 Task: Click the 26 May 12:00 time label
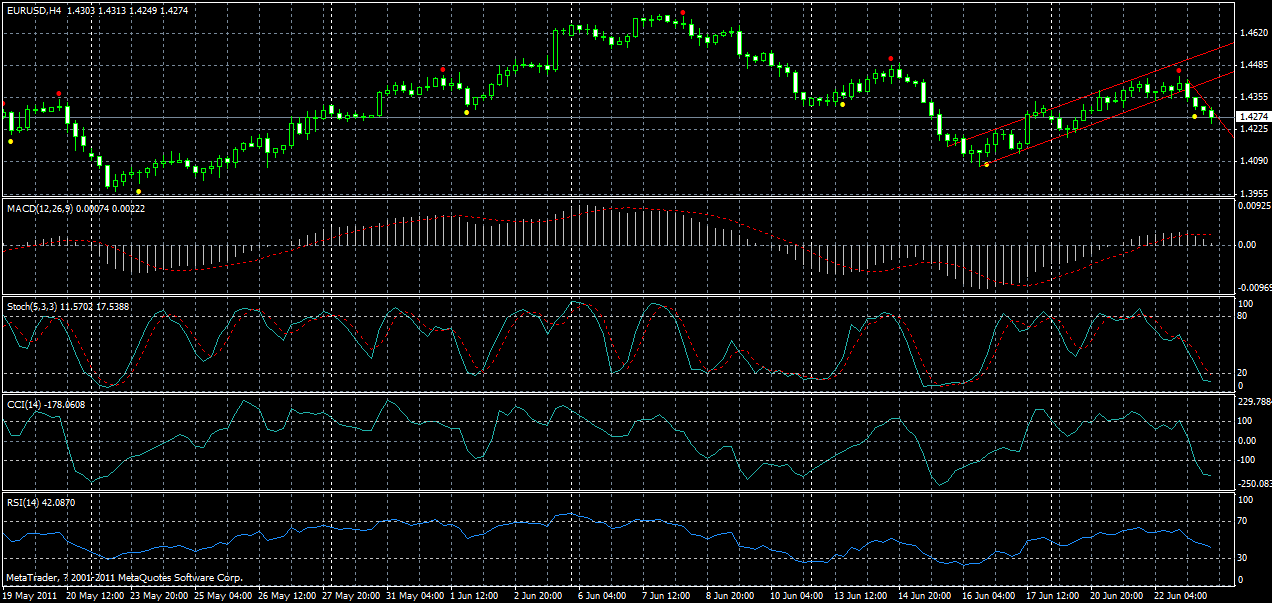[285, 595]
